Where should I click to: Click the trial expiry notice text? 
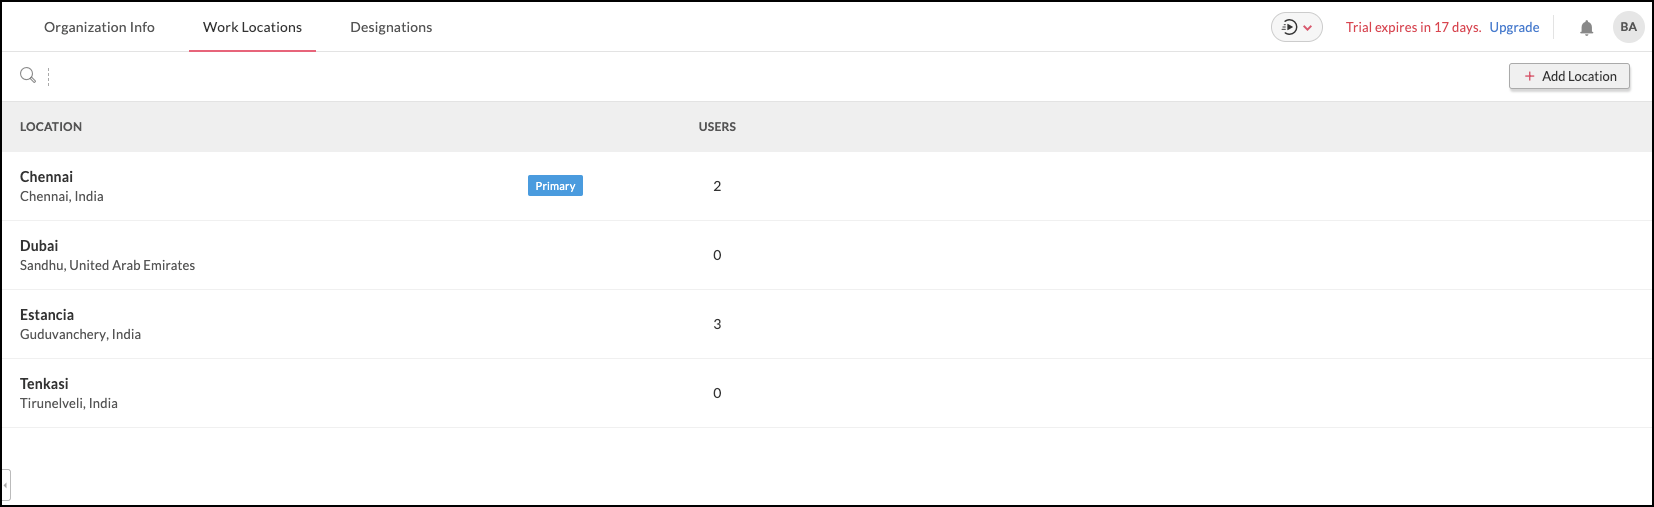(x=1412, y=27)
